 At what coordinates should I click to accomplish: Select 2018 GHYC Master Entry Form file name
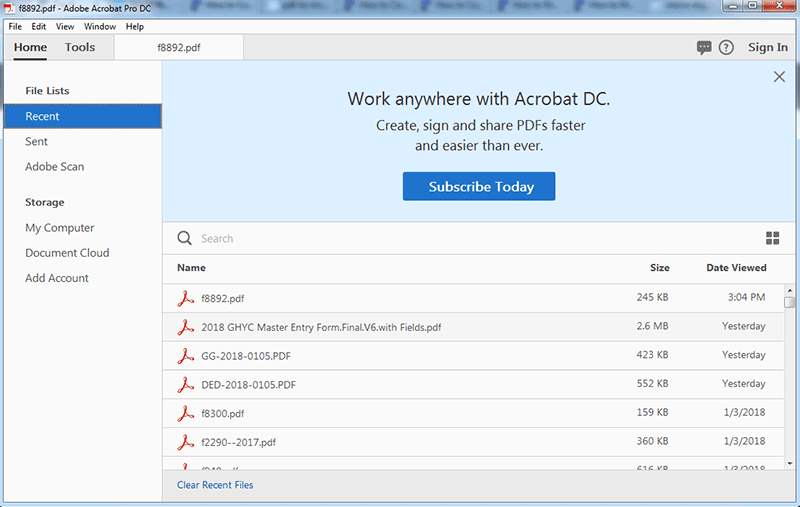[x=321, y=327]
